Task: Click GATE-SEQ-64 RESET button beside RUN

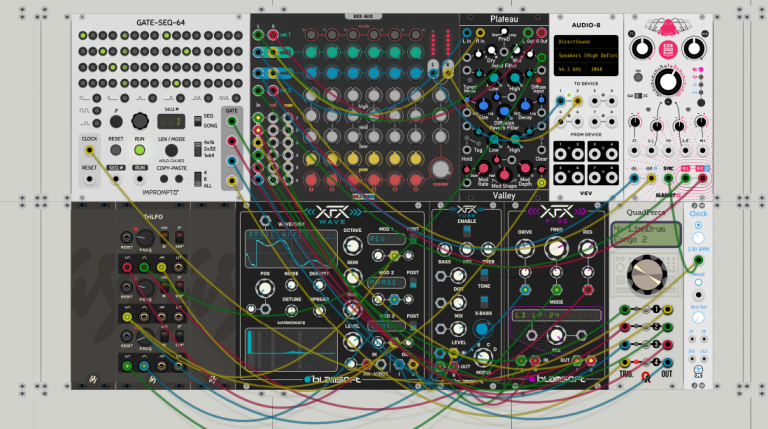Action: pos(116,150)
